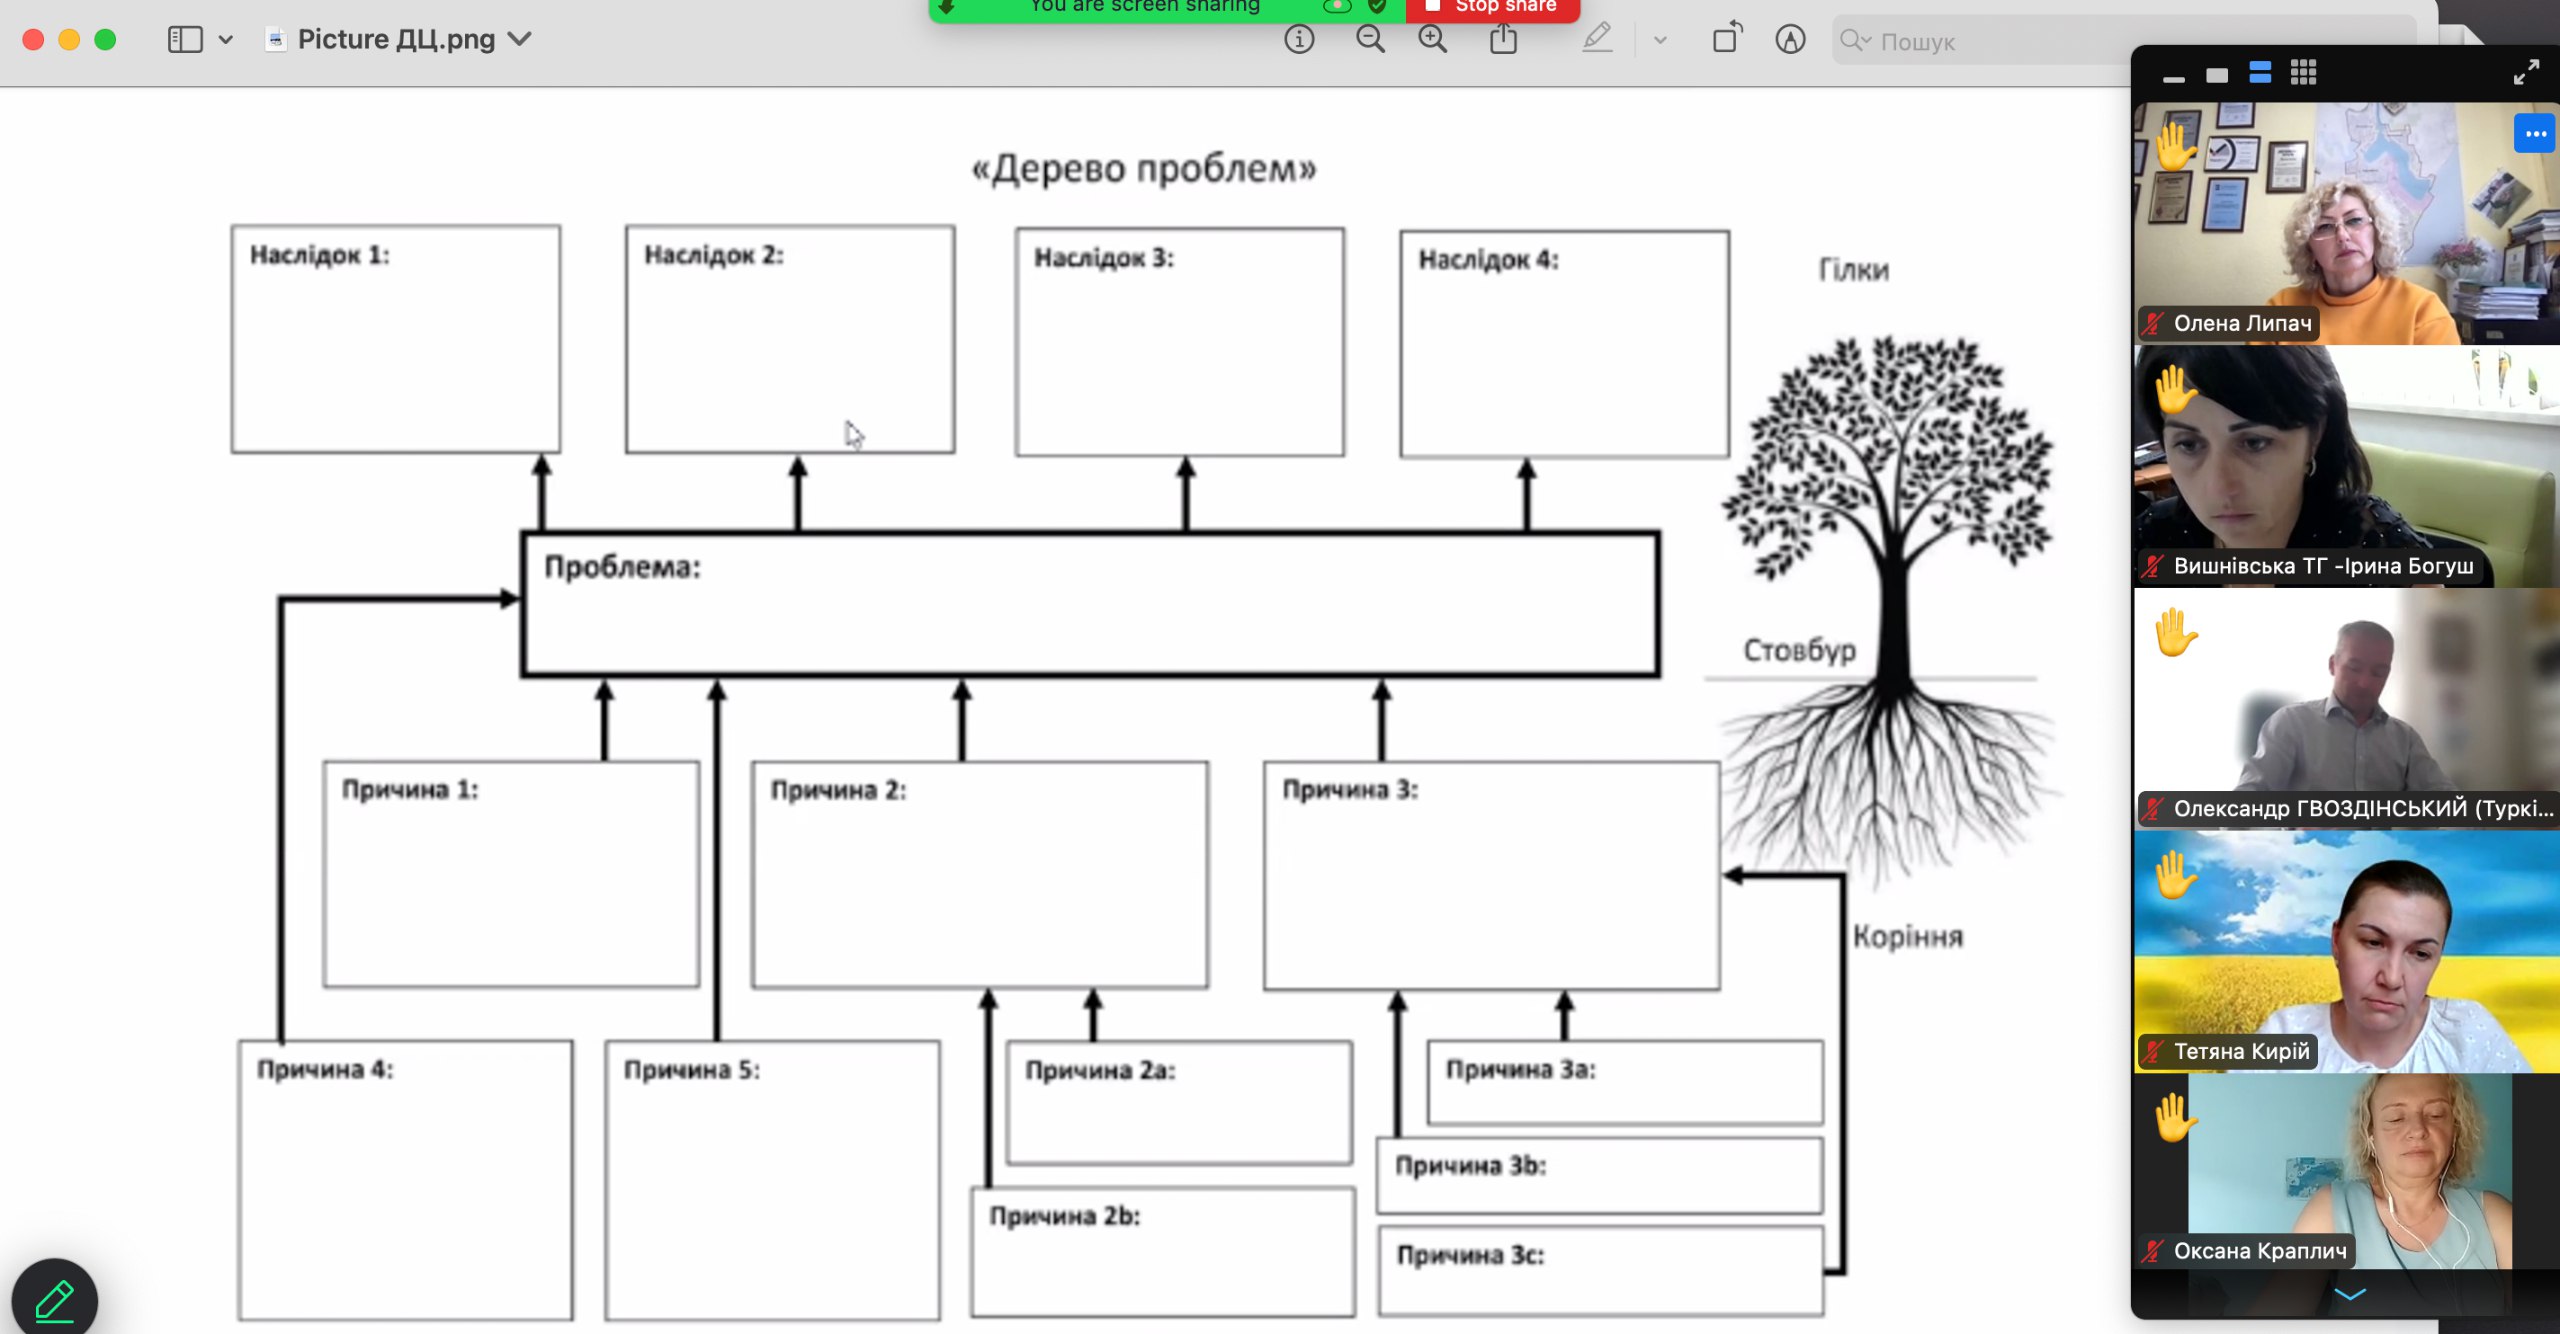
Task: Select the Вишнівська ТГ -Ірина Богуш video thumbnail
Action: (x=2346, y=467)
